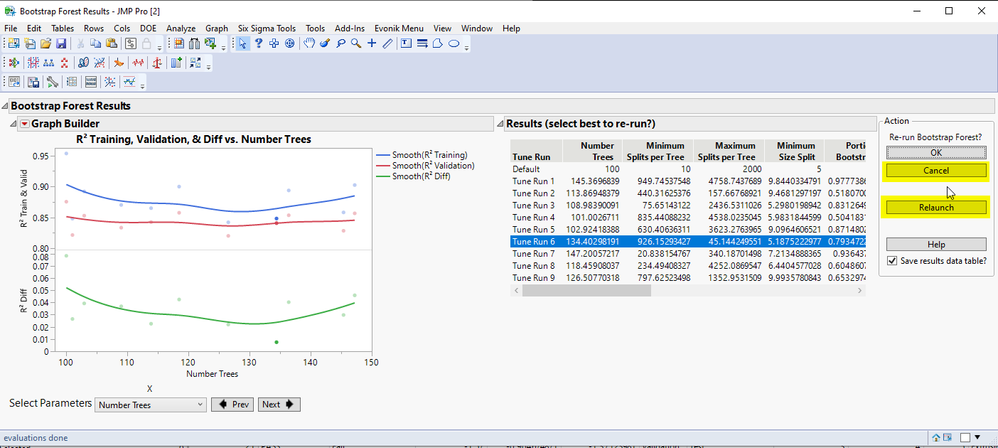The image size is (998, 448).
Task: Open the Select Parameters dropdown
Action: pos(150,405)
